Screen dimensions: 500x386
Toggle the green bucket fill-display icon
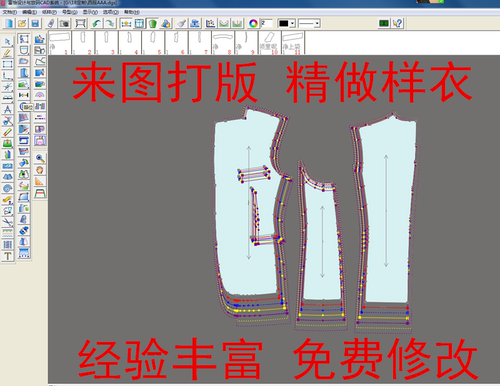point(153,23)
